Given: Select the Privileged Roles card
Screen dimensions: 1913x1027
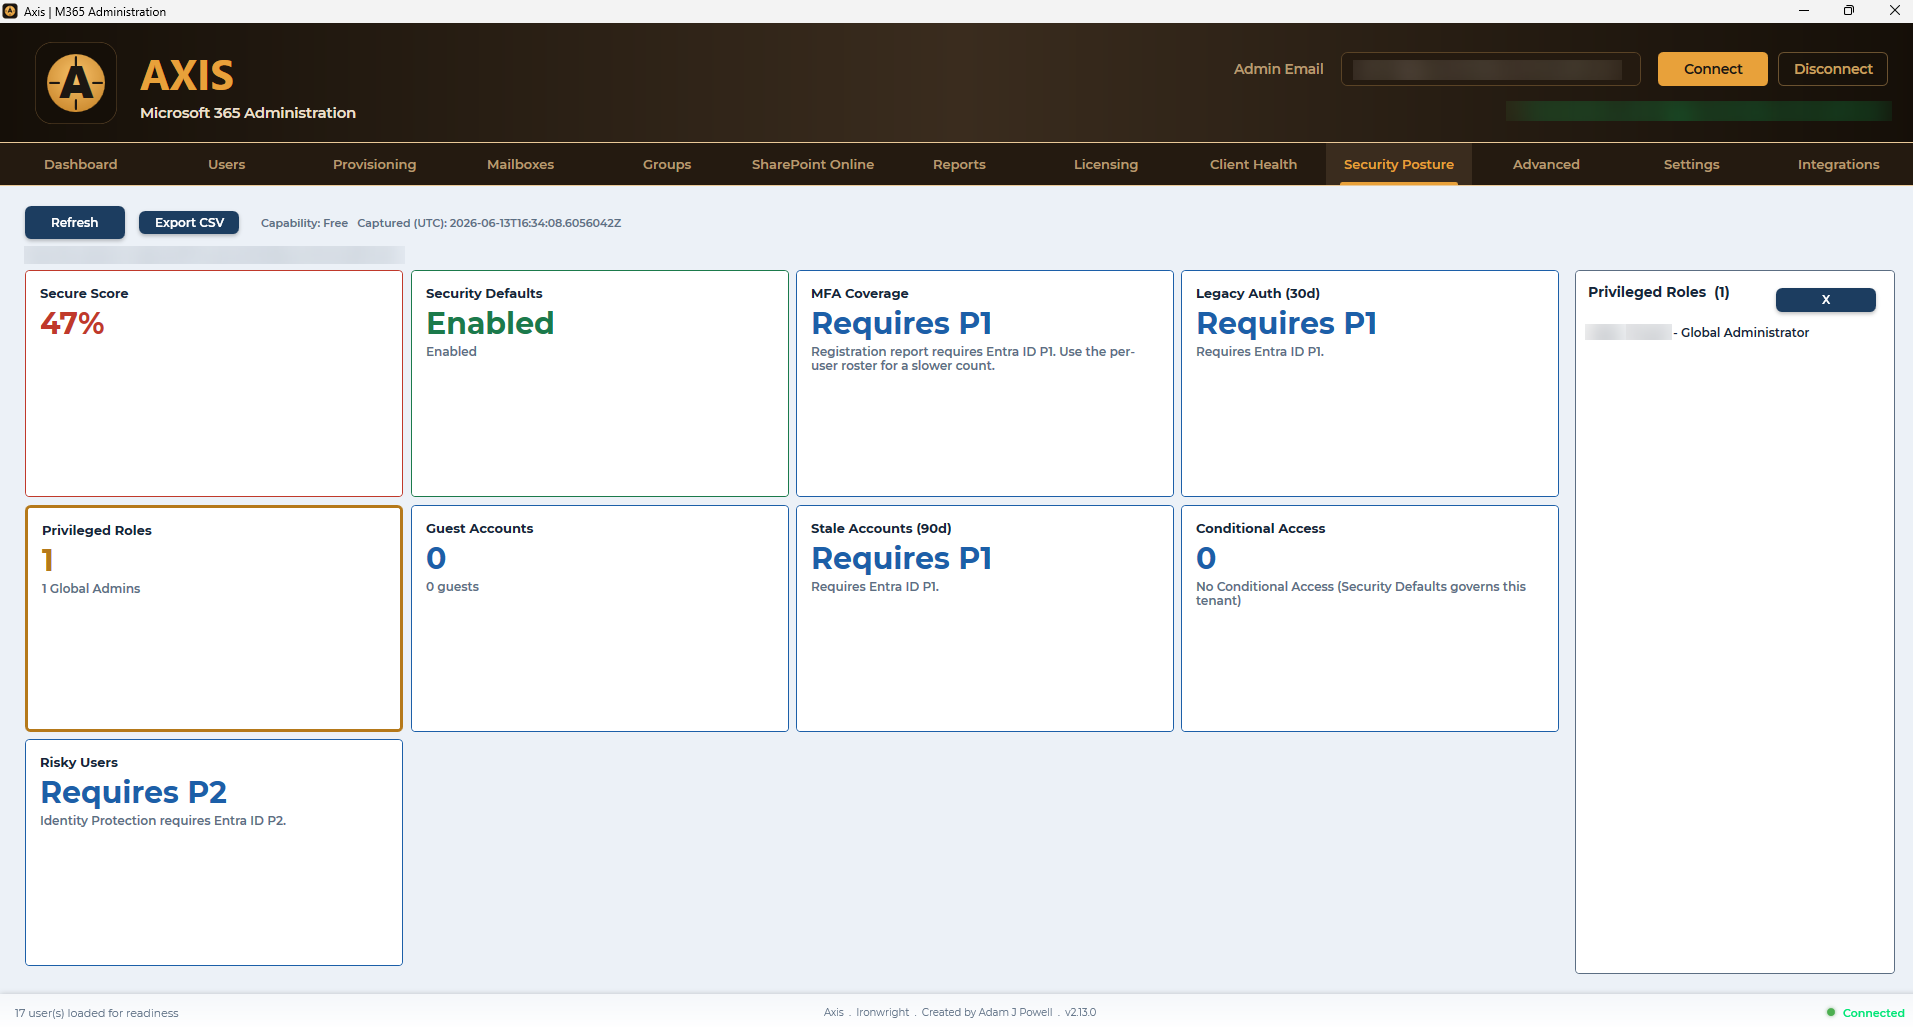Looking at the screenshot, I should 214,618.
